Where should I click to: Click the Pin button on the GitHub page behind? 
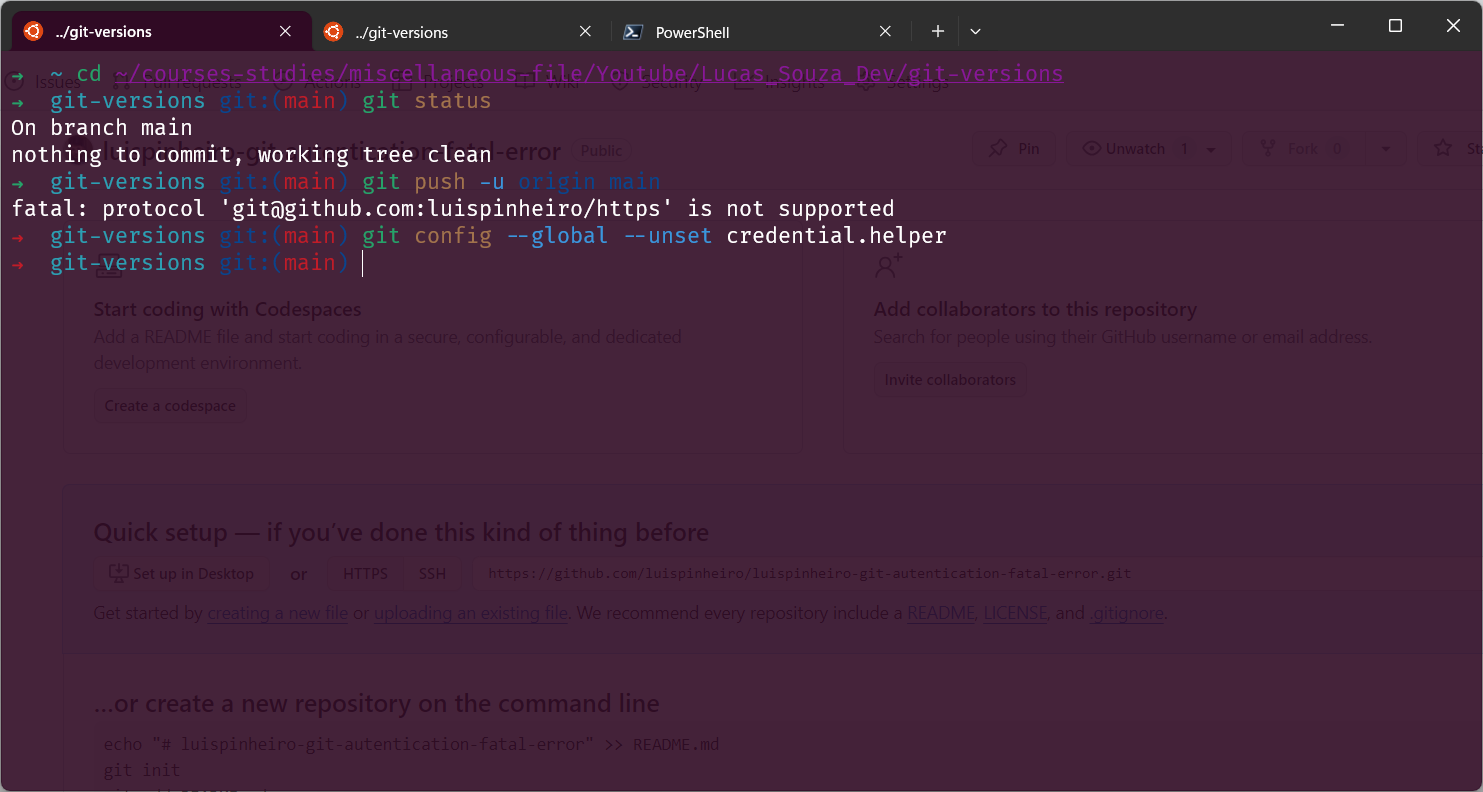[1014, 149]
